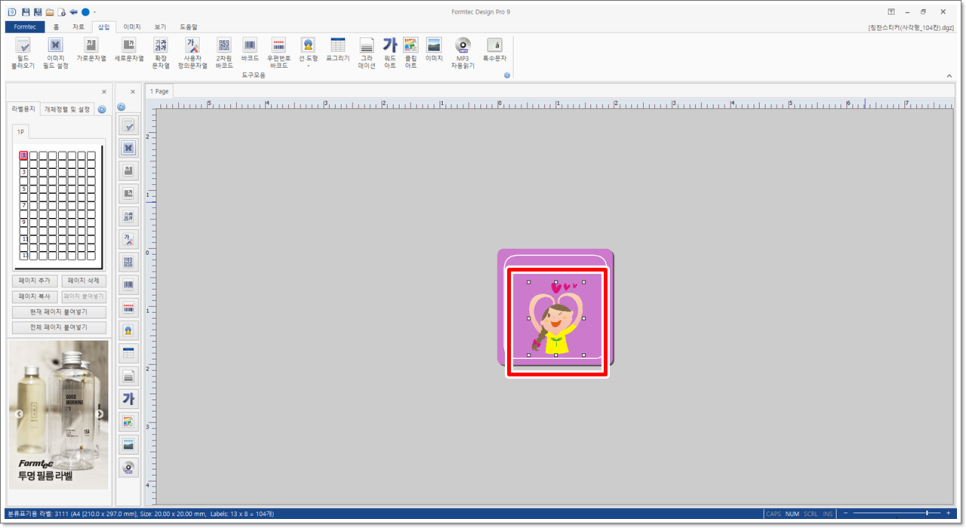The image size is (966, 528).
Task: Switch to the 홈 ribbon tab
Action: tap(56, 27)
